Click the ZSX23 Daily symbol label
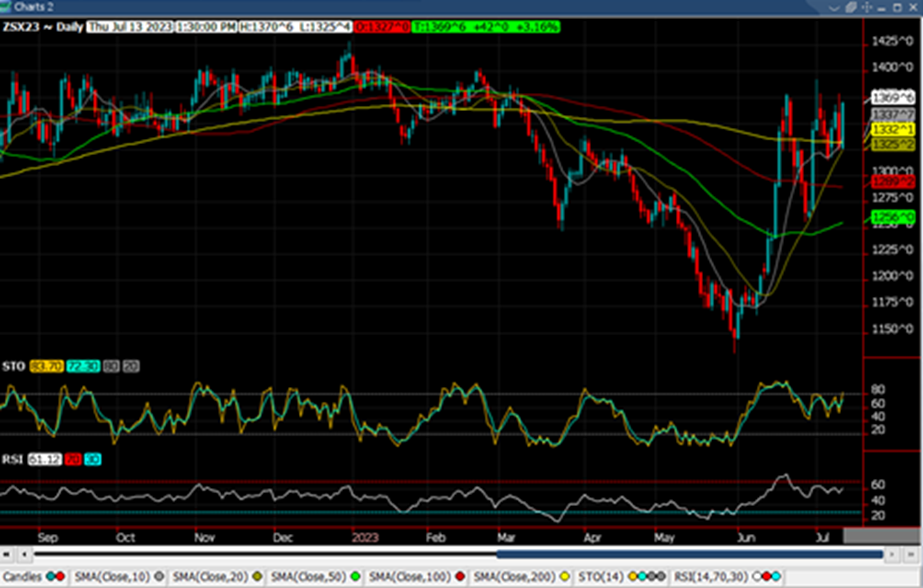Image resolution: width=923 pixels, height=588 pixels. [43, 27]
